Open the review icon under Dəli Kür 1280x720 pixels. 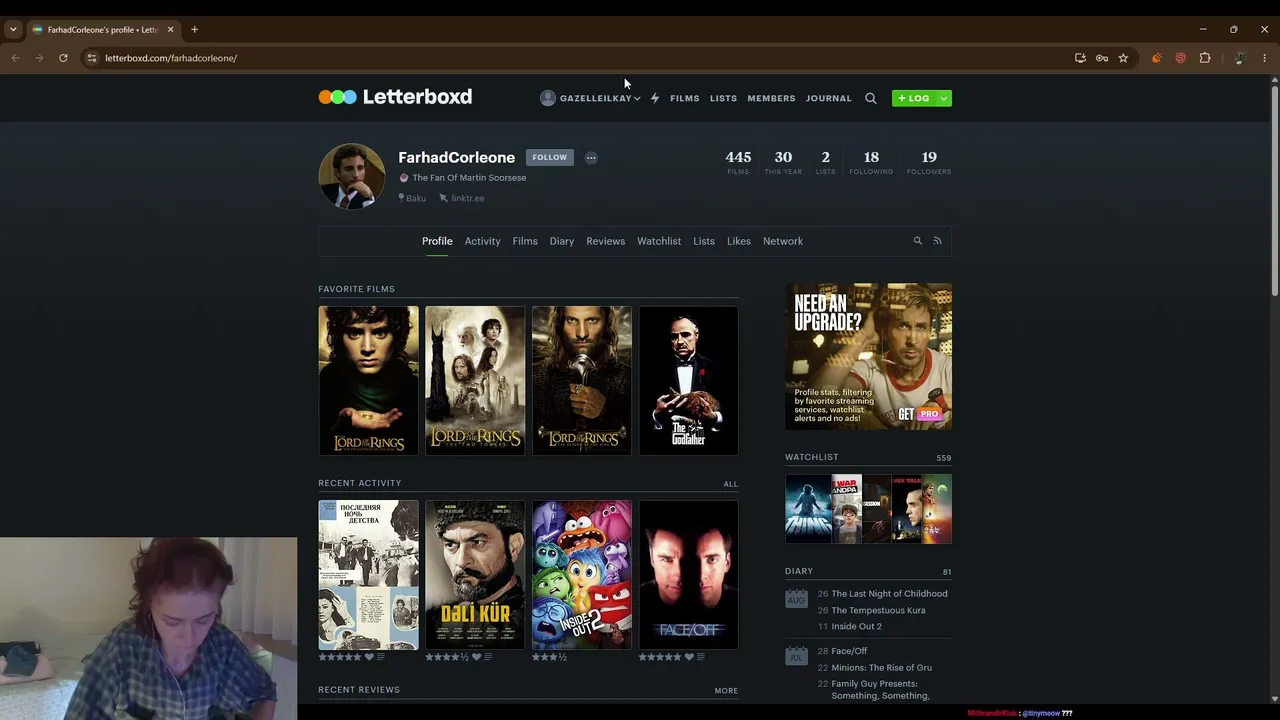click(x=488, y=657)
